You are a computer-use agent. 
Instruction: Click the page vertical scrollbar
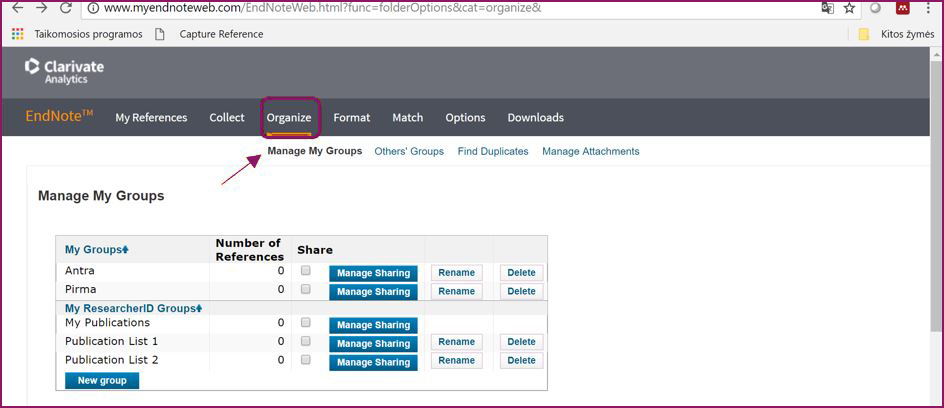coord(935,200)
